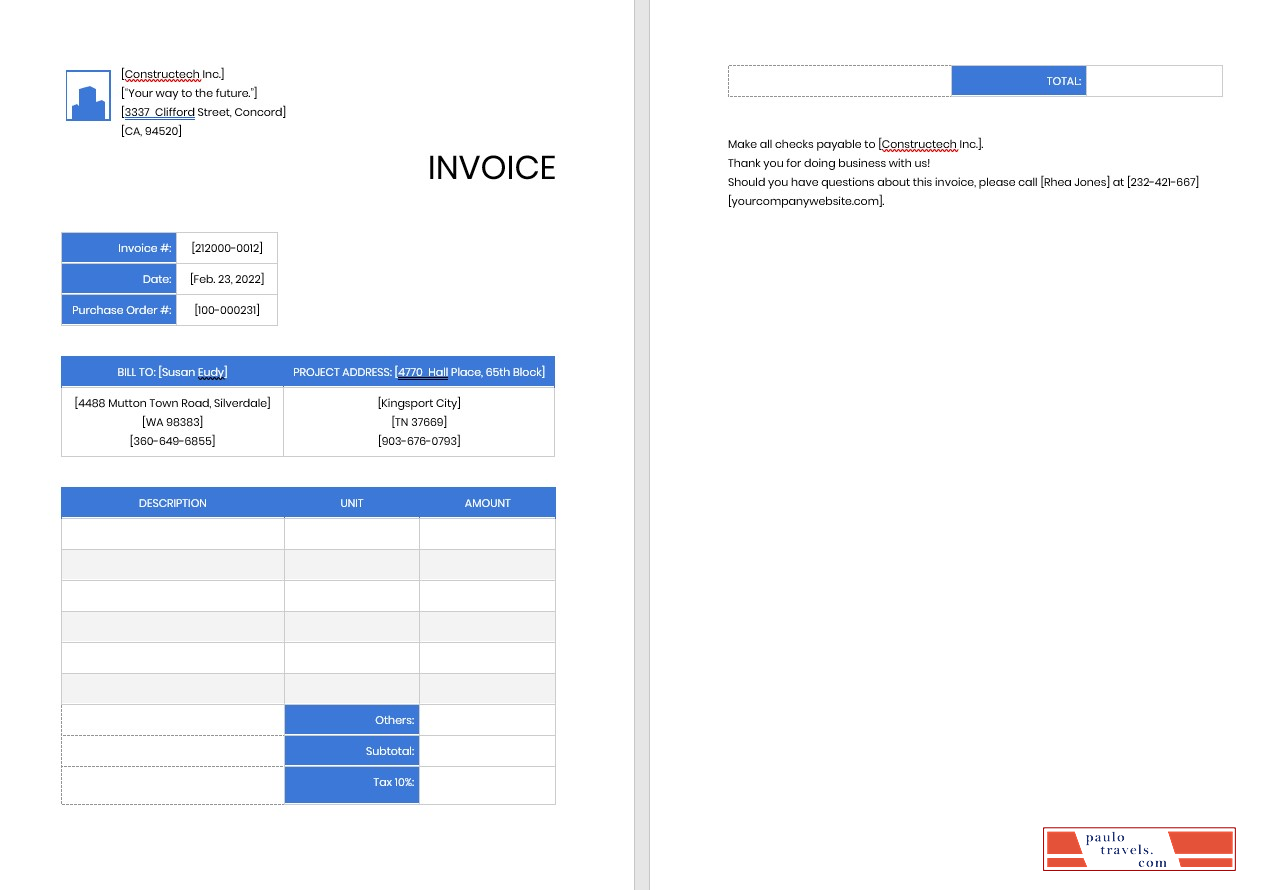Image resolution: width=1274 pixels, height=890 pixels.
Task: Click the Tax 10% label cell
Action: pyautogui.click(x=351, y=784)
